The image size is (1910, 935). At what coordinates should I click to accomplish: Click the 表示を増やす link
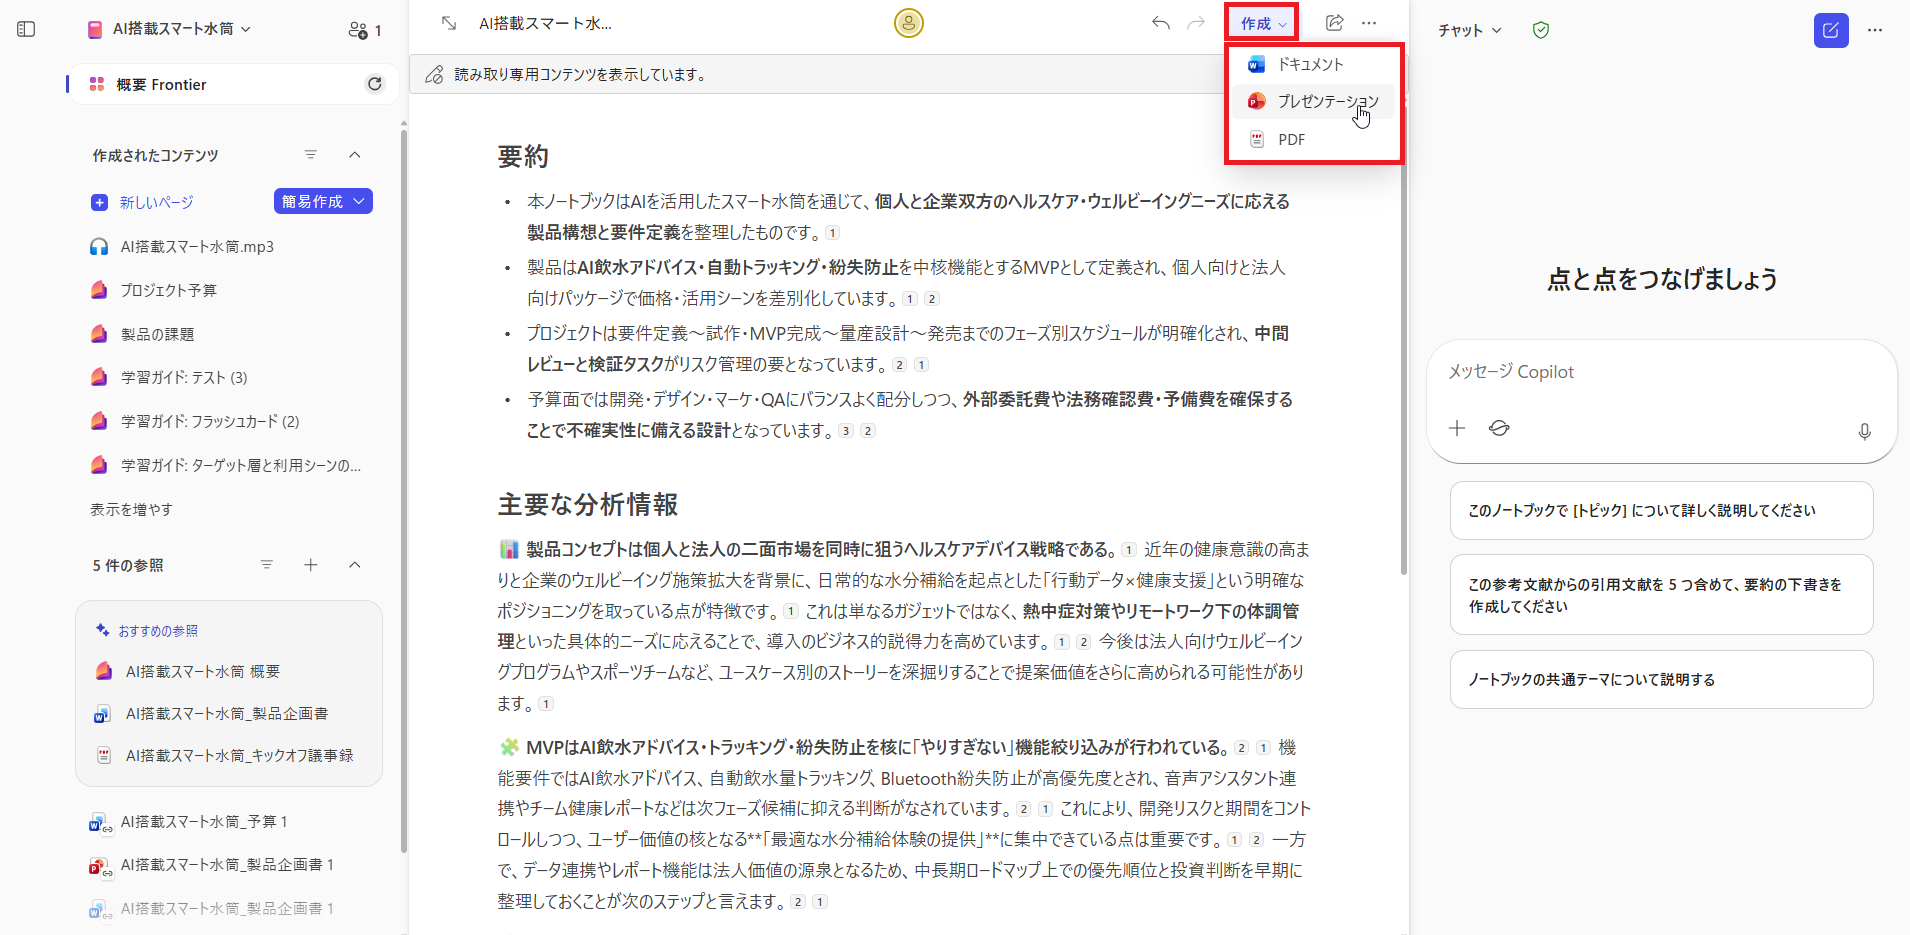pyautogui.click(x=130, y=508)
